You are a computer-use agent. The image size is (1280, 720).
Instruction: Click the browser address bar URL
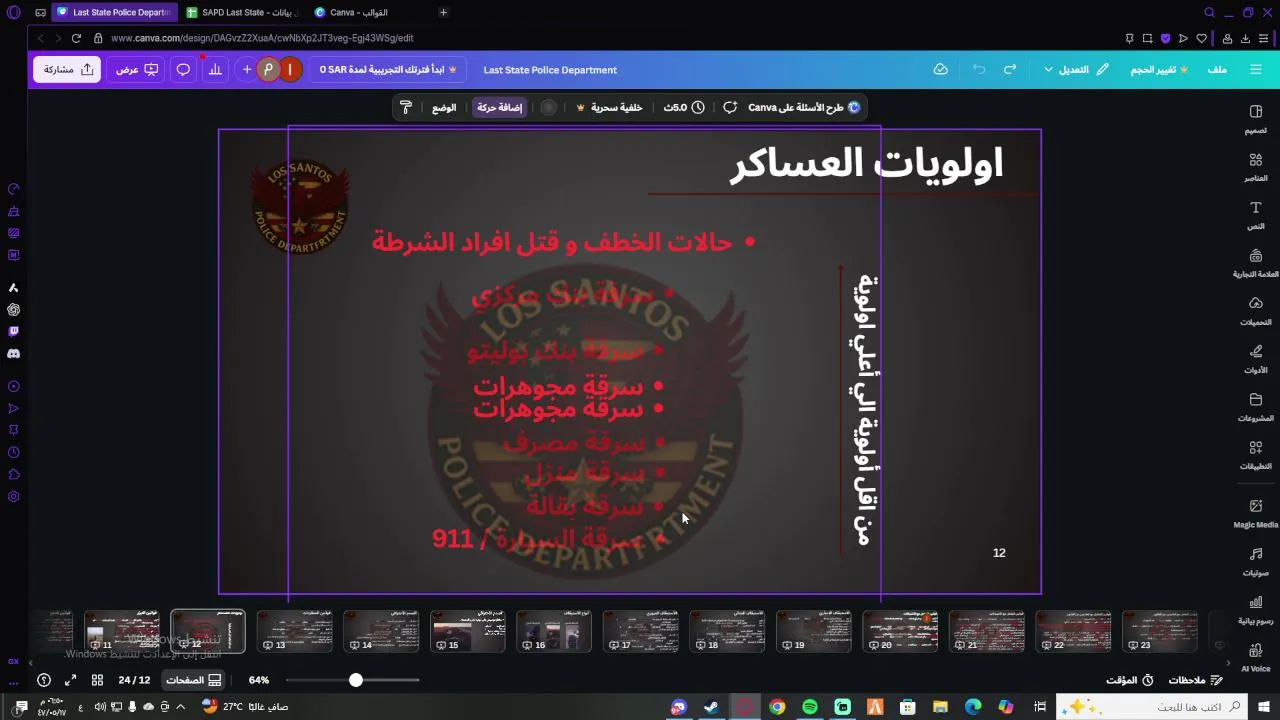(262, 38)
